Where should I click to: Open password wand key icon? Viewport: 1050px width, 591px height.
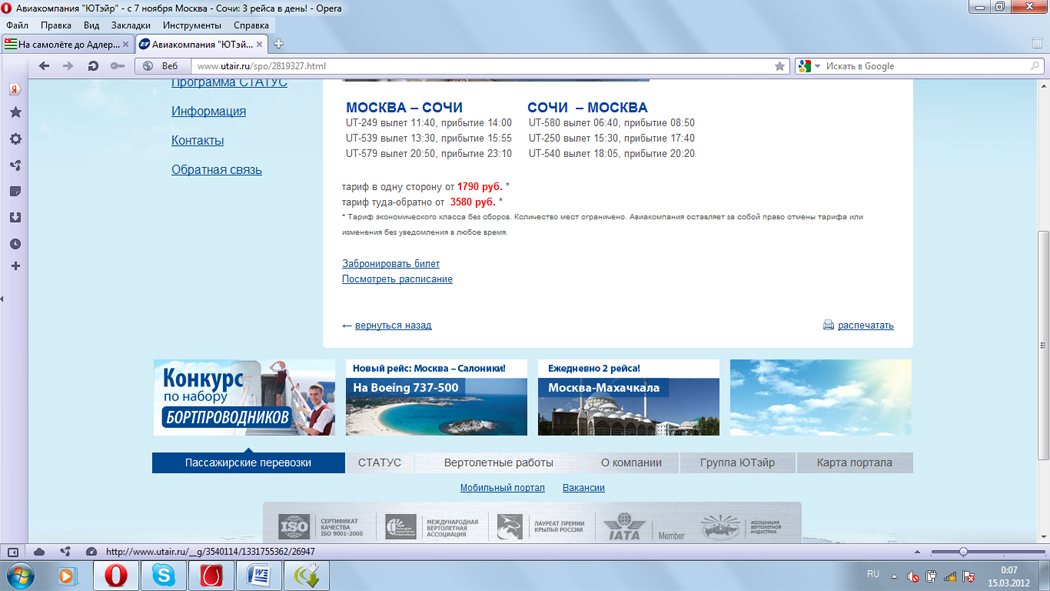pyautogui.click(x=118, y=66)
